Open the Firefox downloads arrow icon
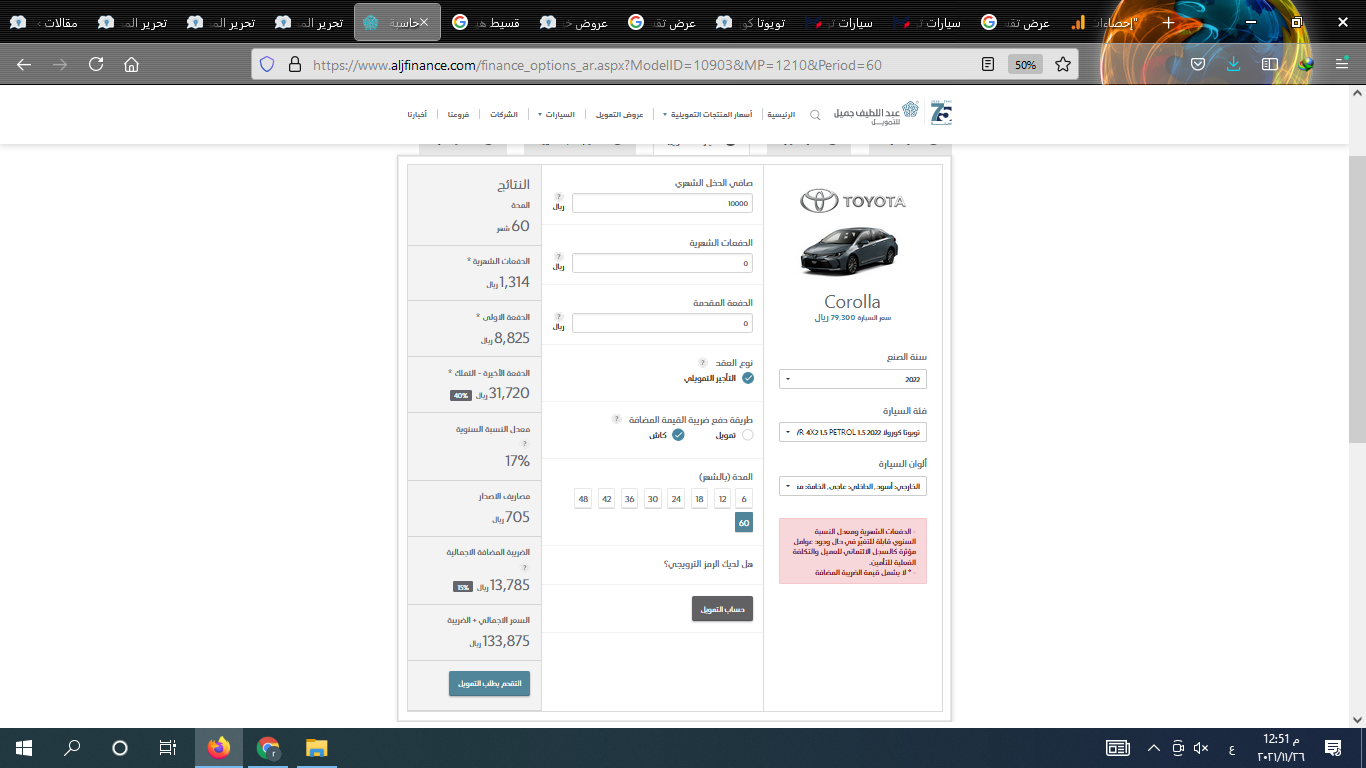1366x768 pixels. 1233,64
